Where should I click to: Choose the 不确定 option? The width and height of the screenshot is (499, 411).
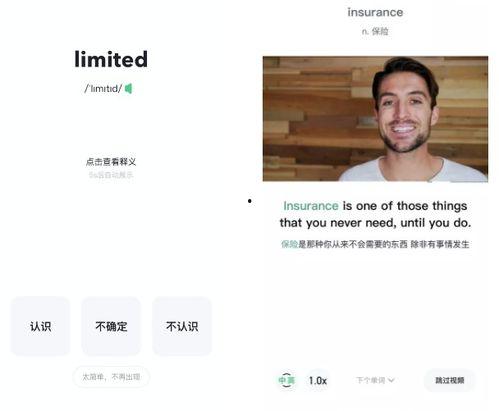tap(111, 326)
